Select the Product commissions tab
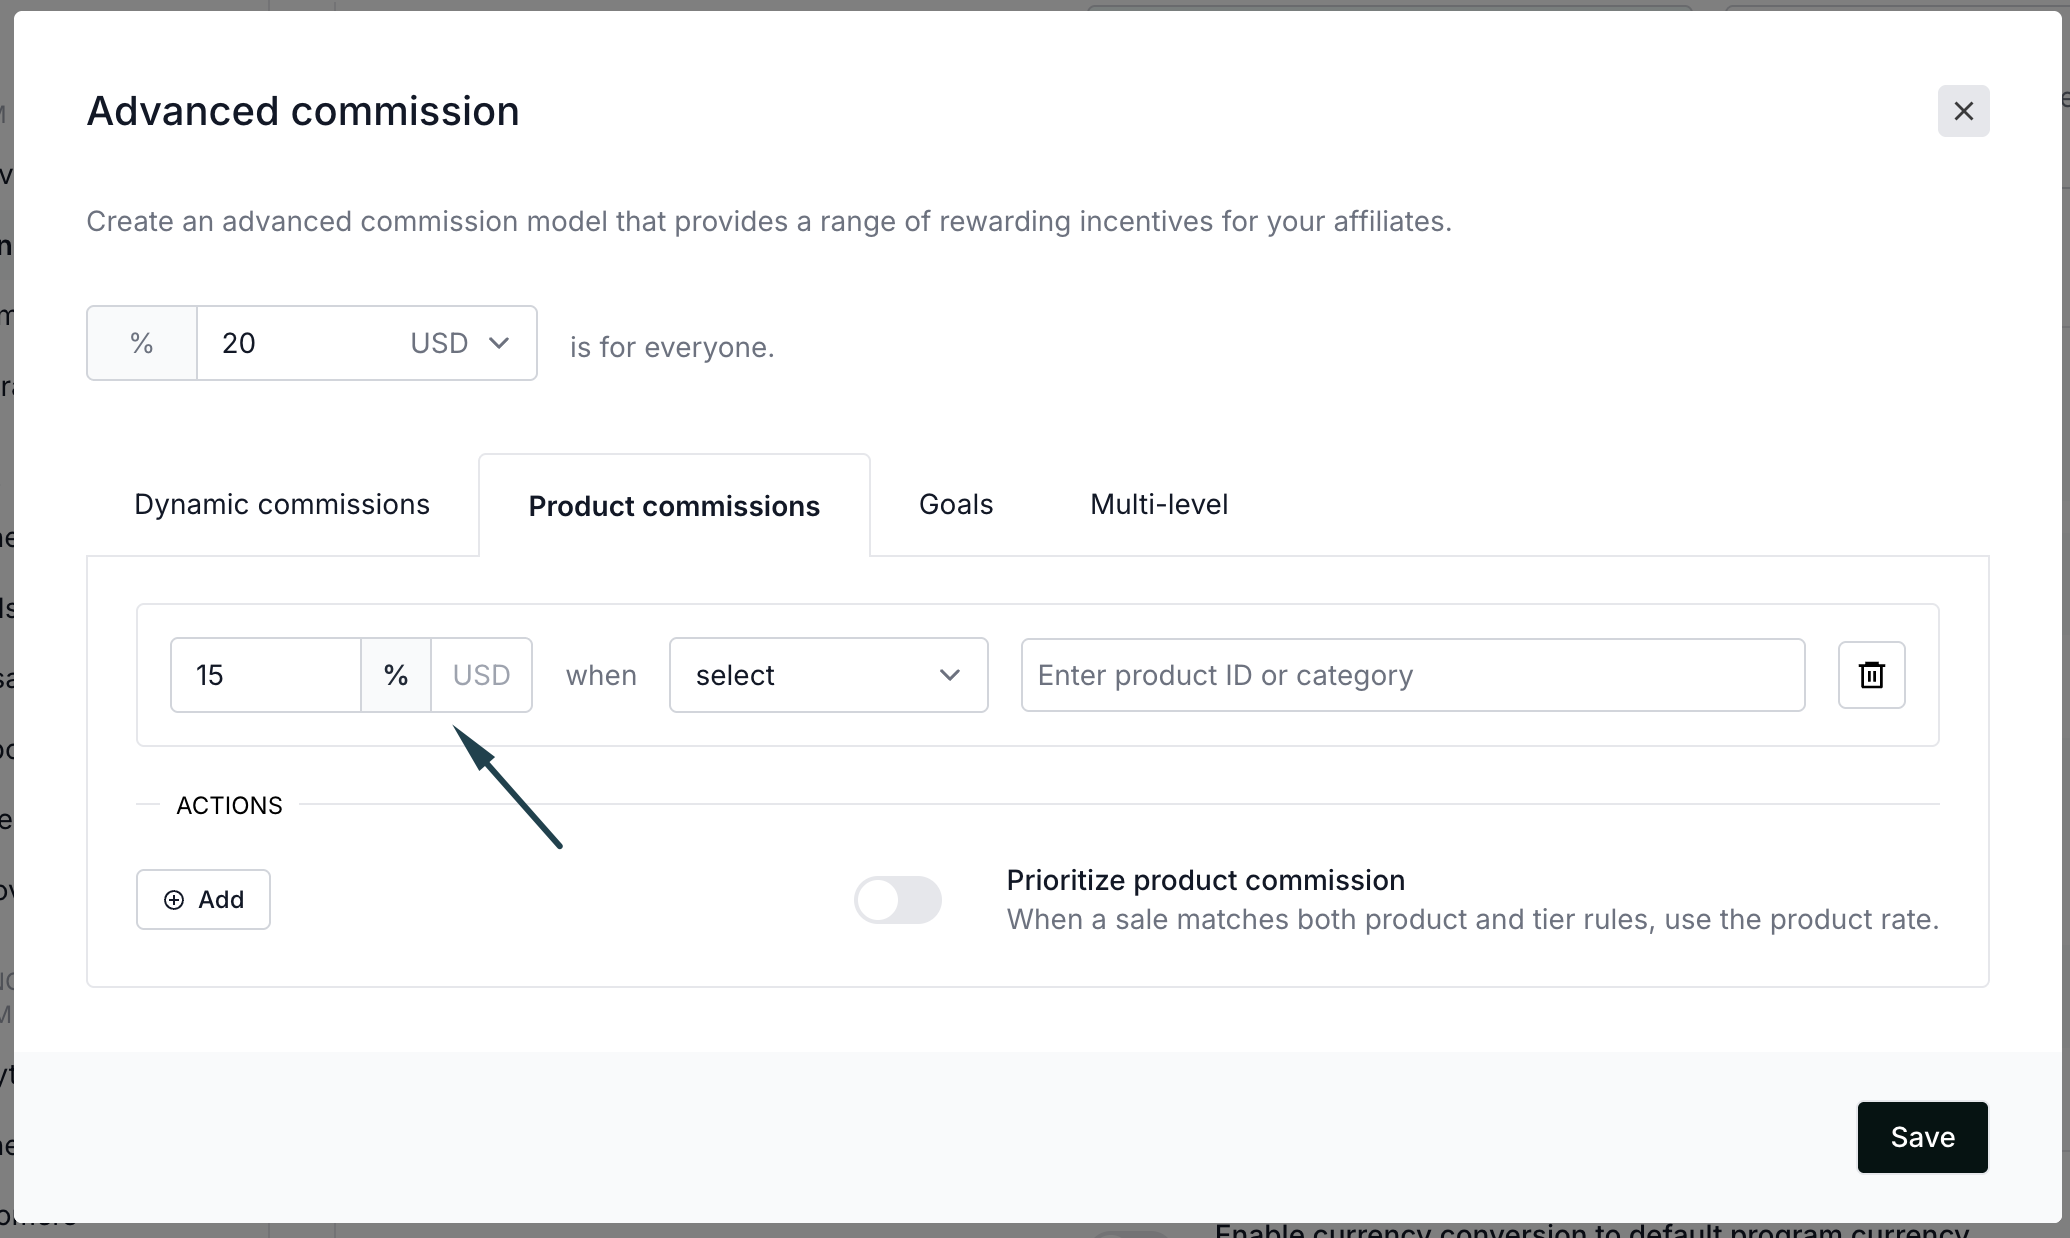Image resolution: width=2070 pixels, height=1238 pixels. tap(674, 506)
